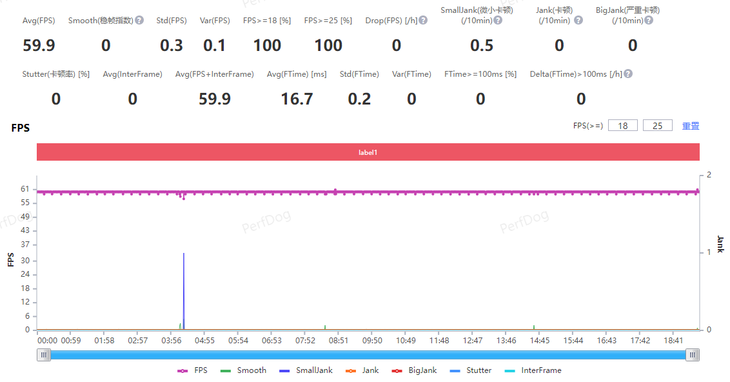Click the 03:56 time axis label
Image resolution: width=730 pixels, height=382 pixels.
[x=171, y=341]
